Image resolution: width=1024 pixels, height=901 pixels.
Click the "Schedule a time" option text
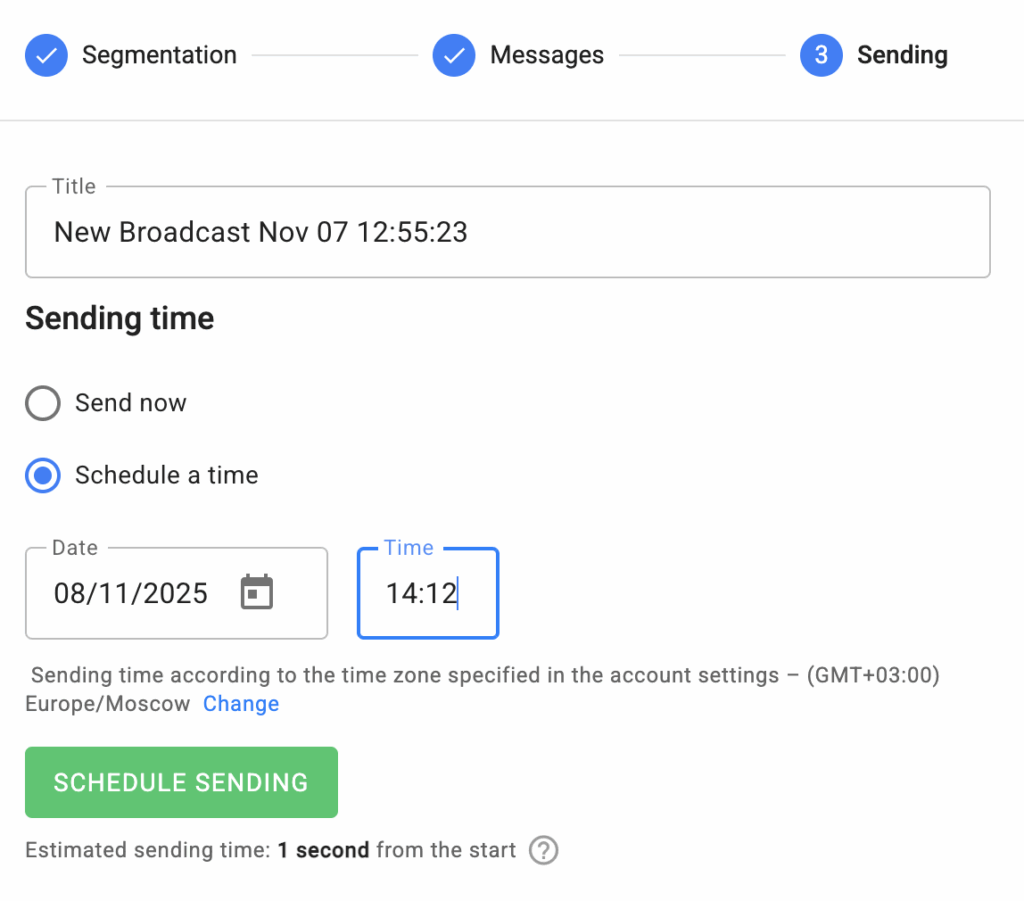point(167,475)
